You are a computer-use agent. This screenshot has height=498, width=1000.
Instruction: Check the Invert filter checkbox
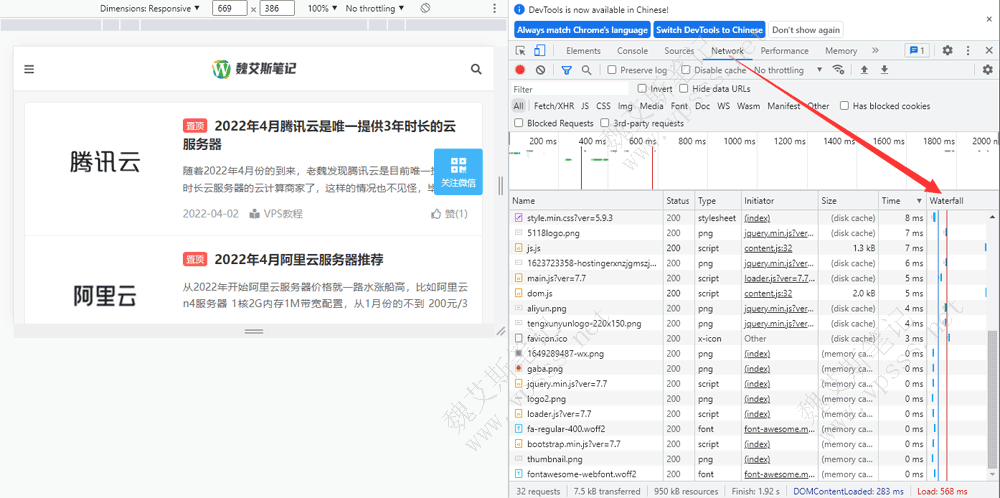(642, 89)
